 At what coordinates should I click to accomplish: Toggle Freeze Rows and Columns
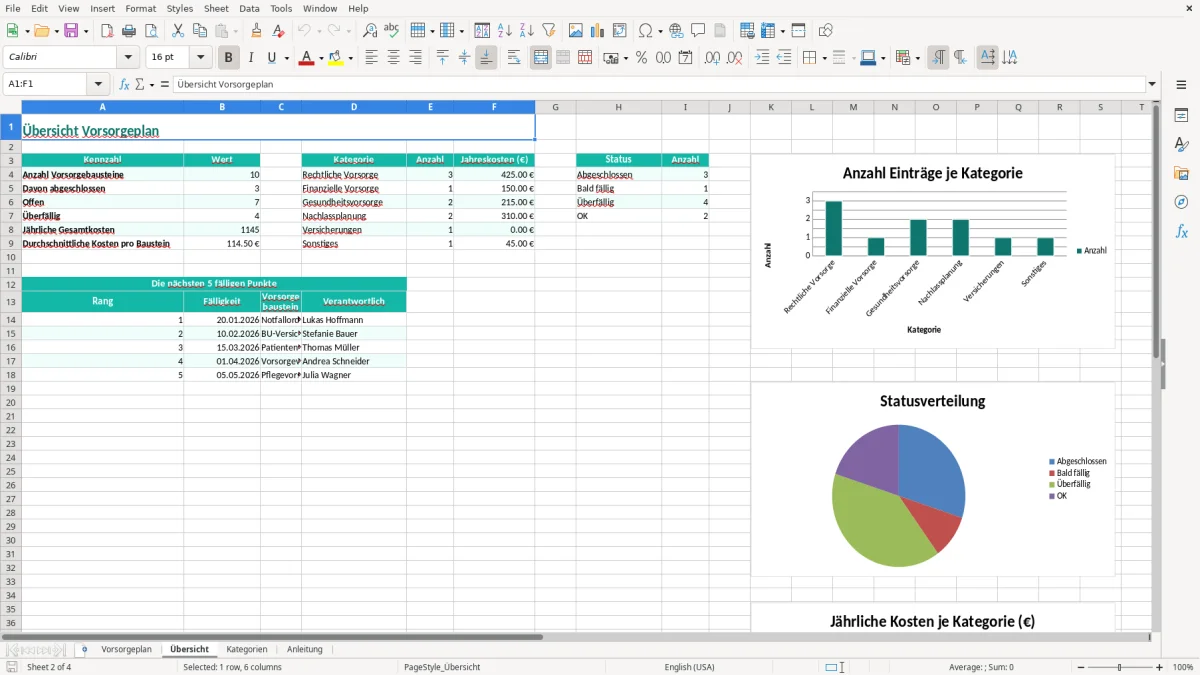768,31
